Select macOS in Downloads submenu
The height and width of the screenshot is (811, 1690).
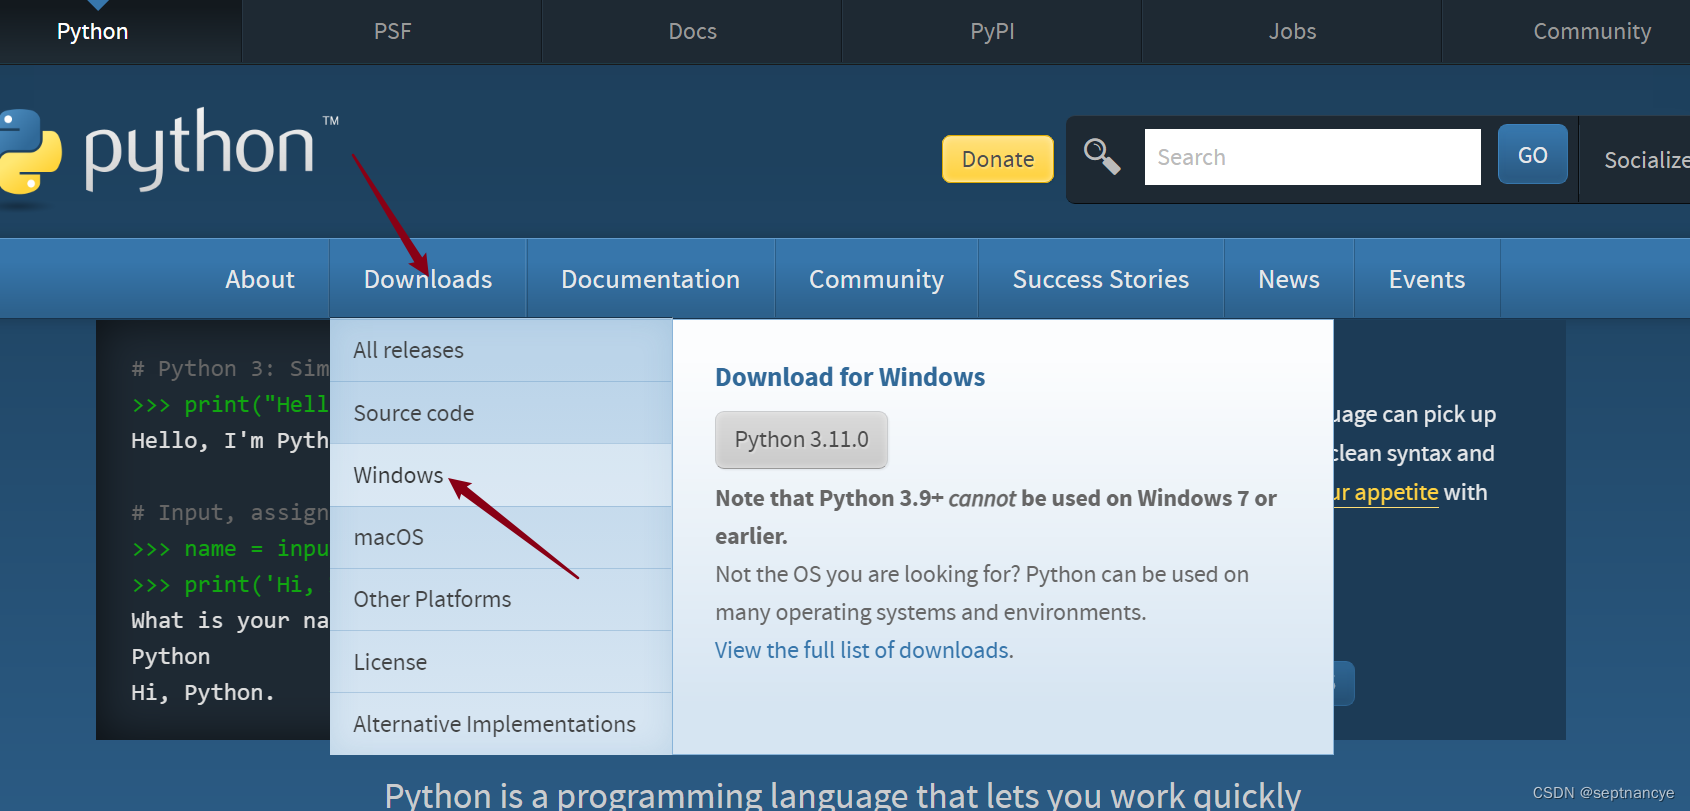[501, 537]
